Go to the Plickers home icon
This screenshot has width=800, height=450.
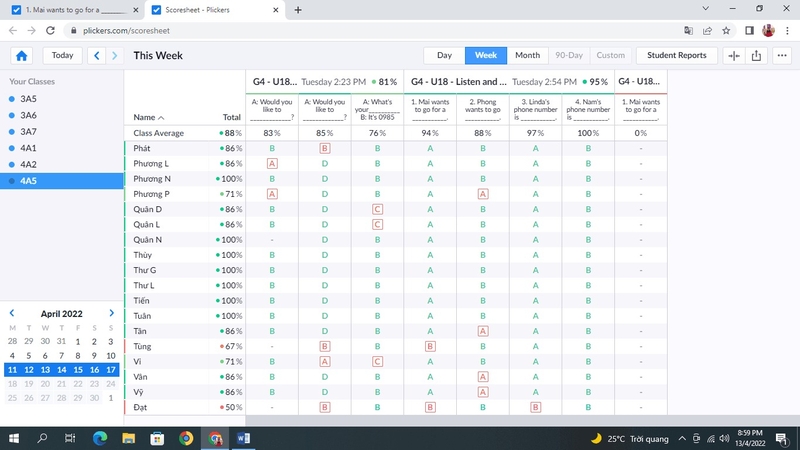21,56
